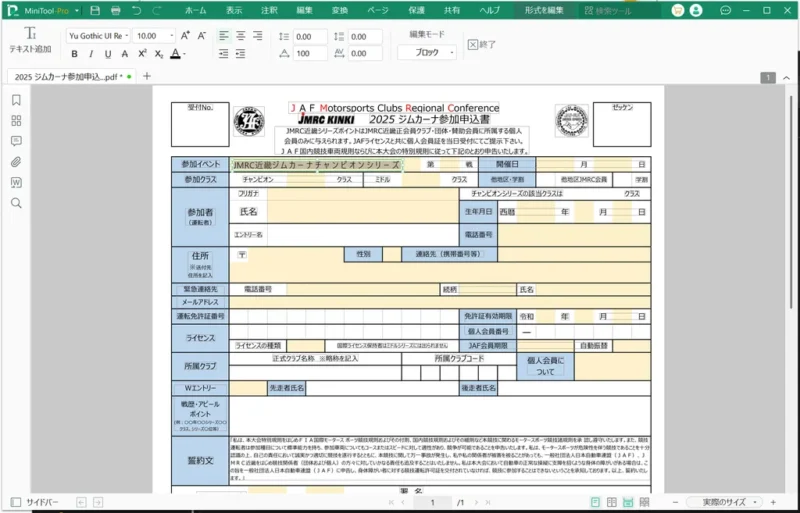Open the ホーム menu tab

[x=195, y=10]
